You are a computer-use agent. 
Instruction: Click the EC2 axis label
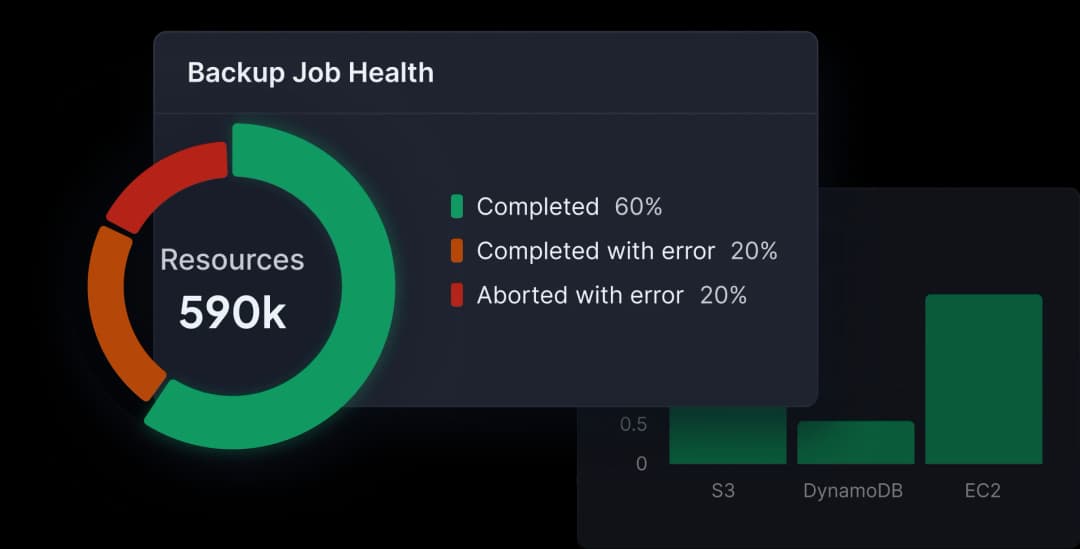981,491
